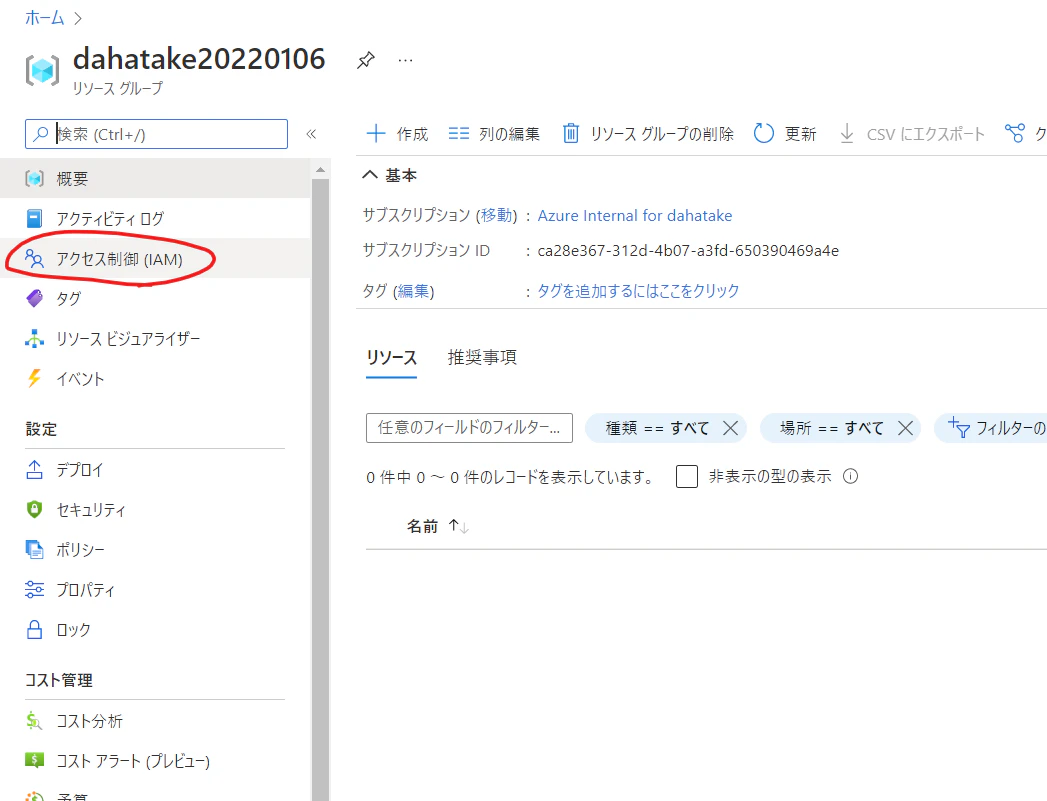This screenshot has height=801, width=1047.
Task: Collapse the 基本 section chevron
Action: (370, 175)
